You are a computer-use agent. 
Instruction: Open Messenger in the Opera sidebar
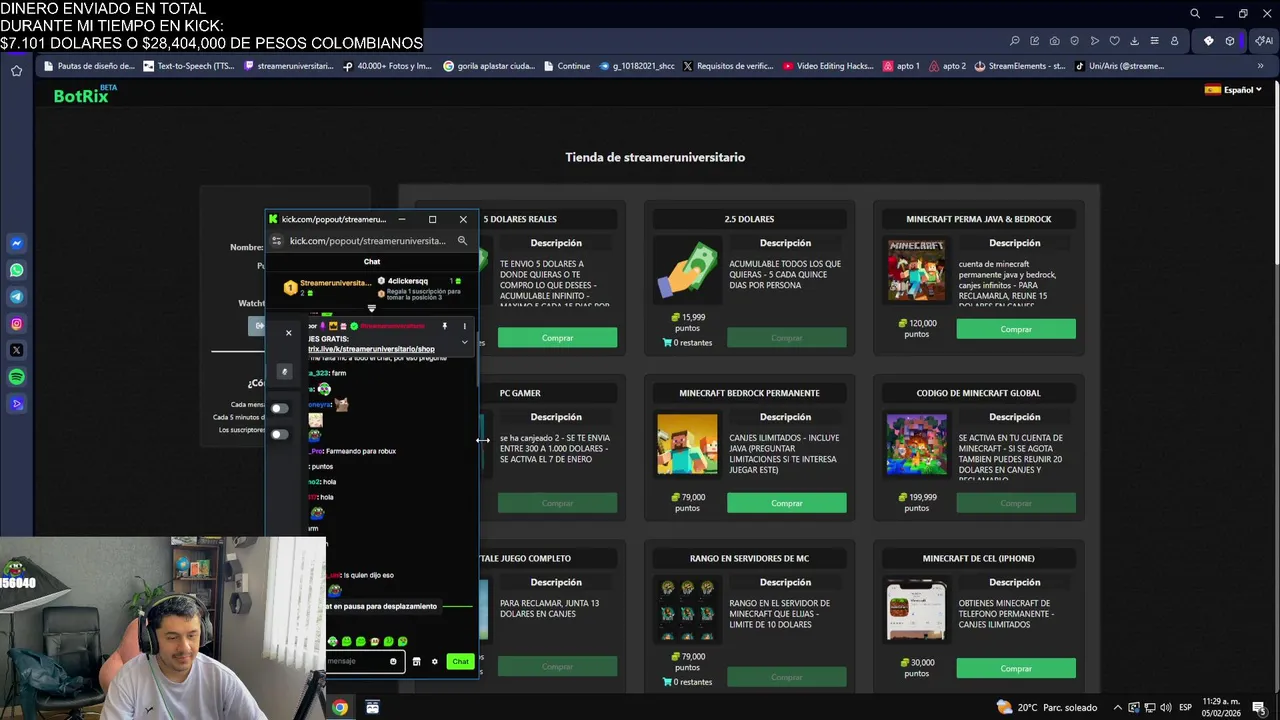(x=17, y=243)
